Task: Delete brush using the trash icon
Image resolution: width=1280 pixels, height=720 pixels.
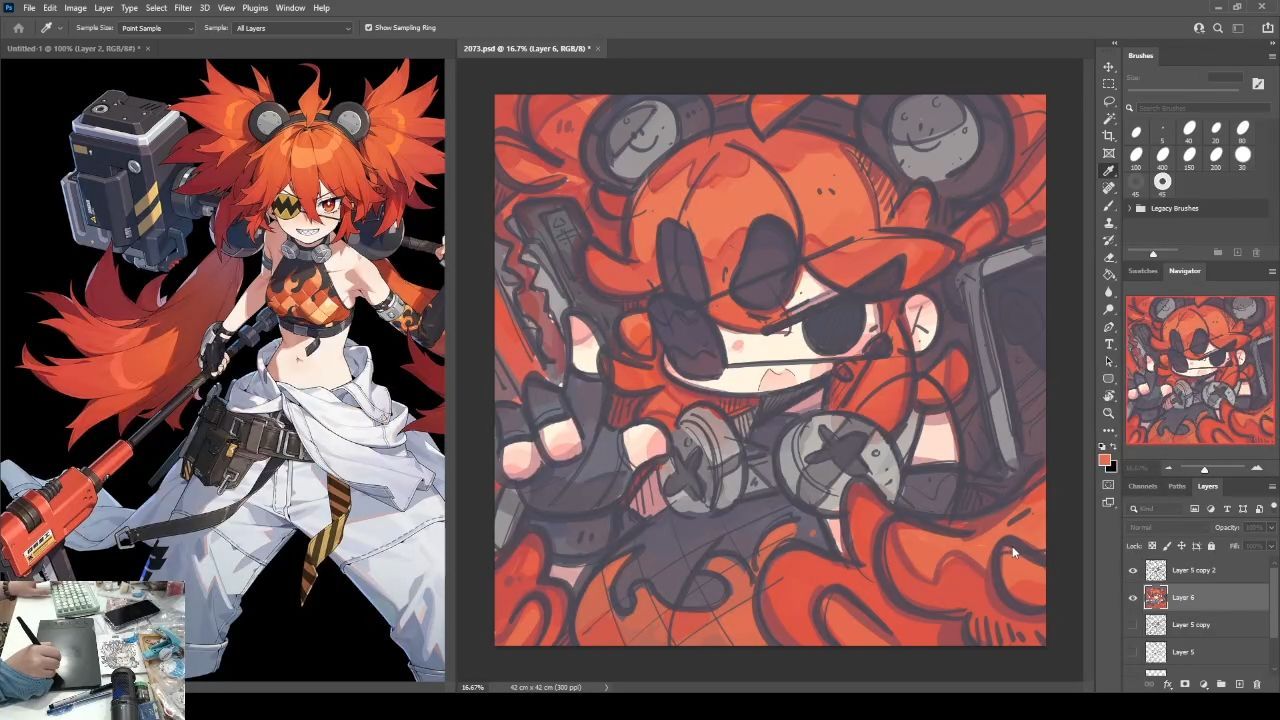Action: click(x=1256, y=252)
